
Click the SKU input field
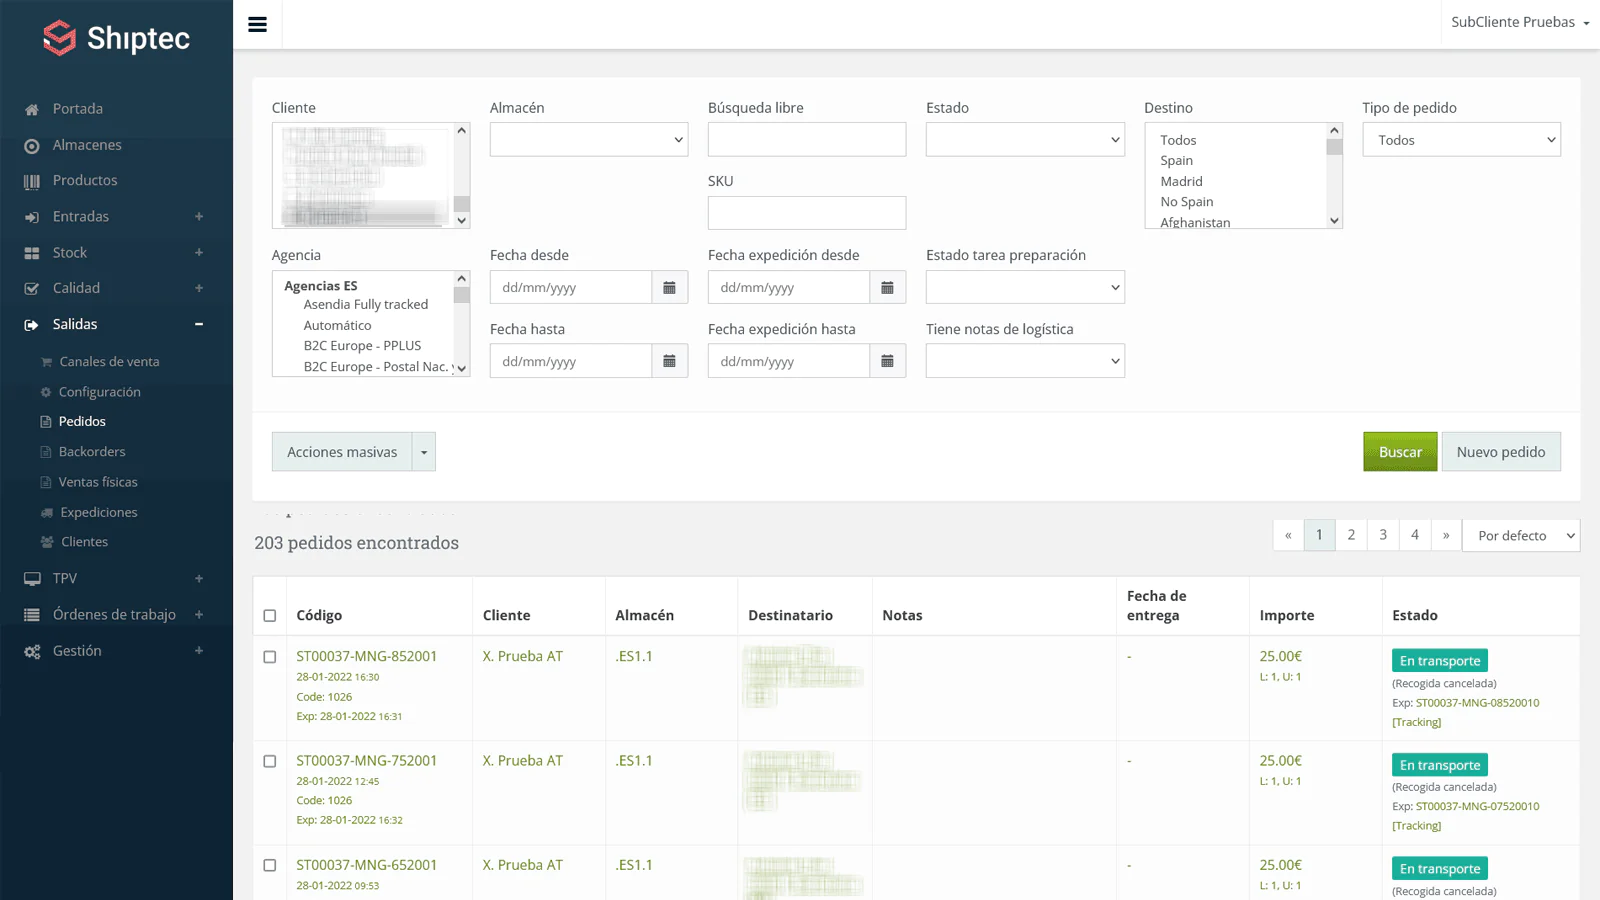click(x=807, y=213)
